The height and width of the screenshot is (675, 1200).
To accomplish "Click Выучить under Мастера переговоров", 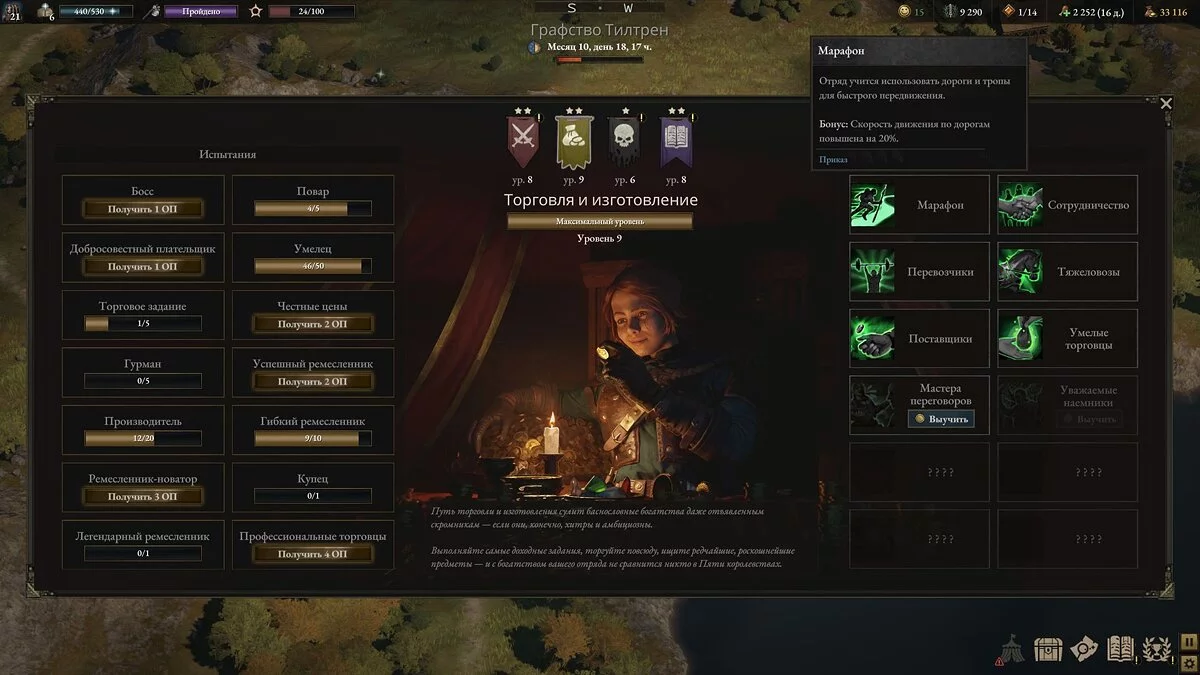I will [941, 419].
